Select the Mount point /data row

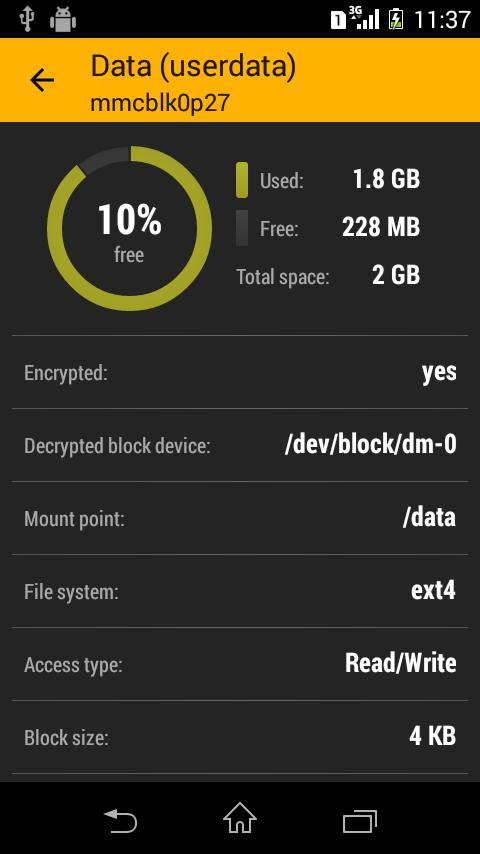tap(240, 518)
